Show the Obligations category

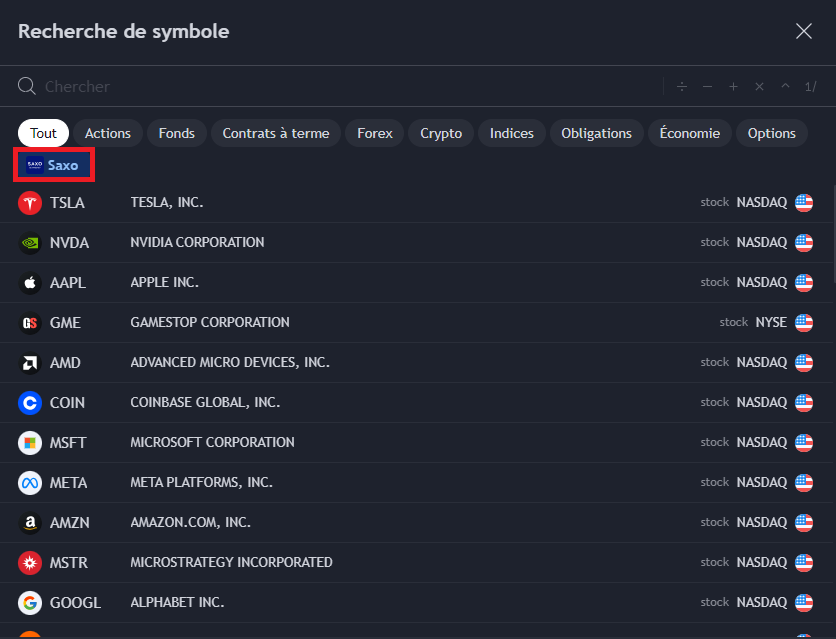[x=596, y=133]
